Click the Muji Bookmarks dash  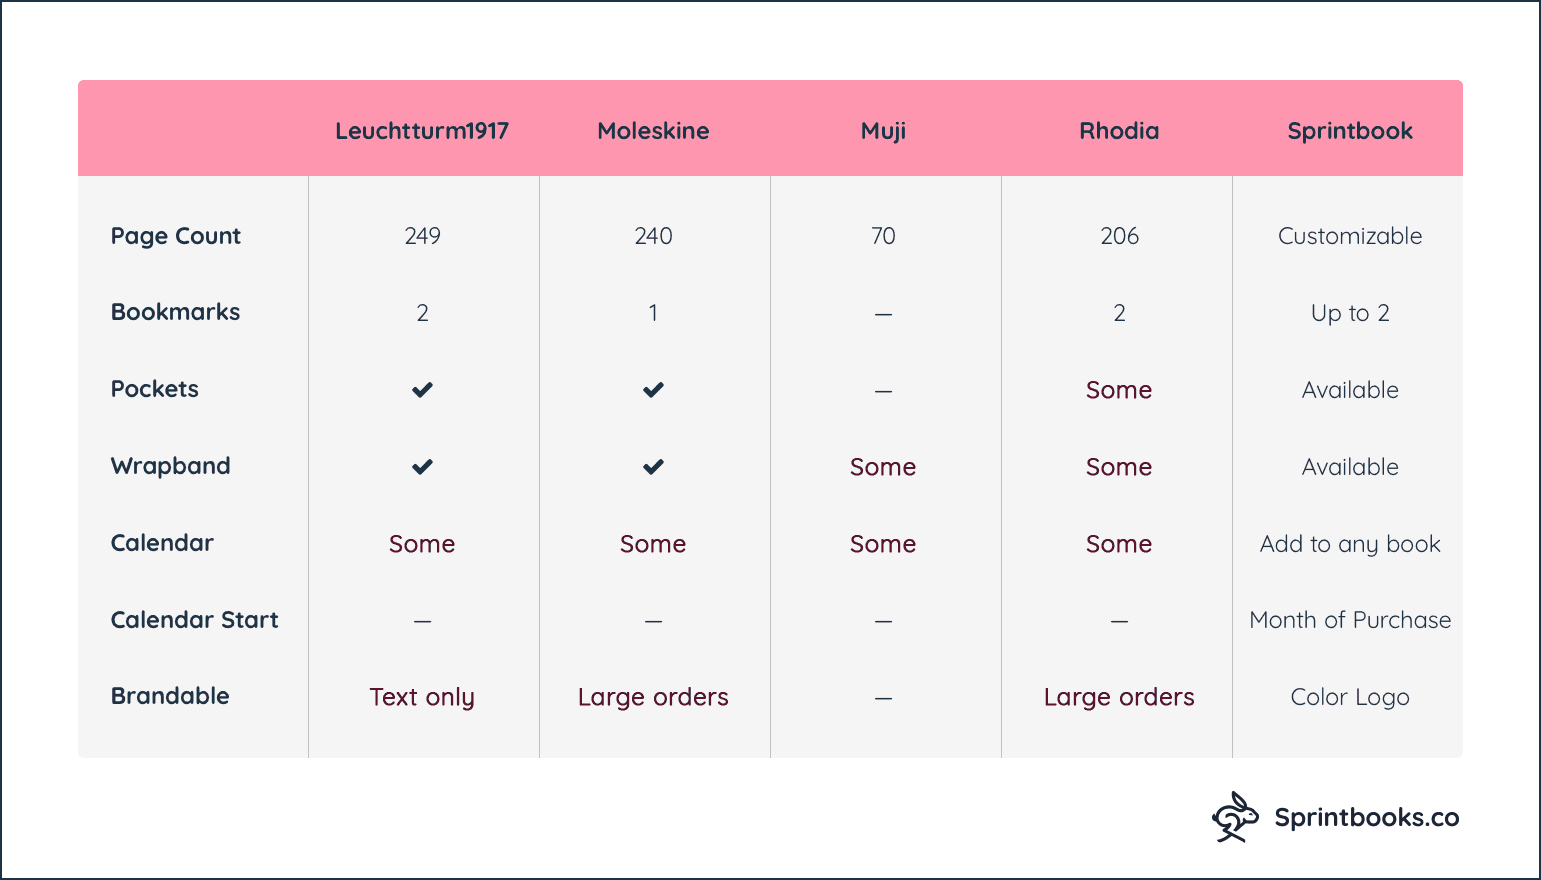[883, 314]
